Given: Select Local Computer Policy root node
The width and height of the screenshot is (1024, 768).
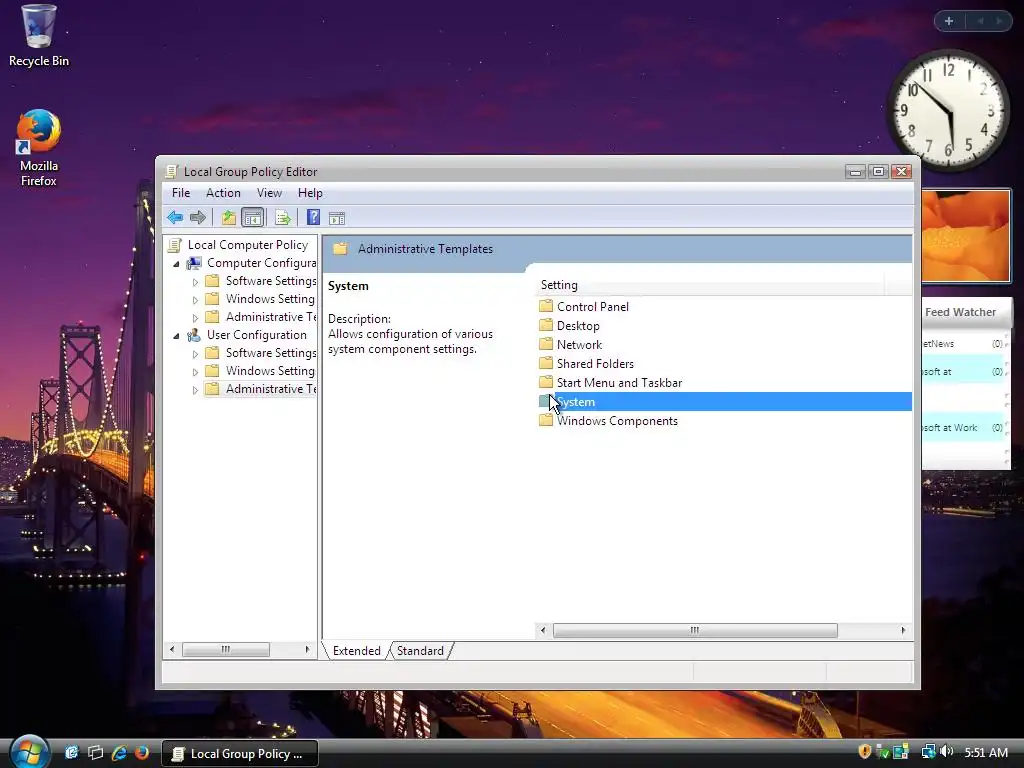Looking at the screenshot, I should [248, 245].
